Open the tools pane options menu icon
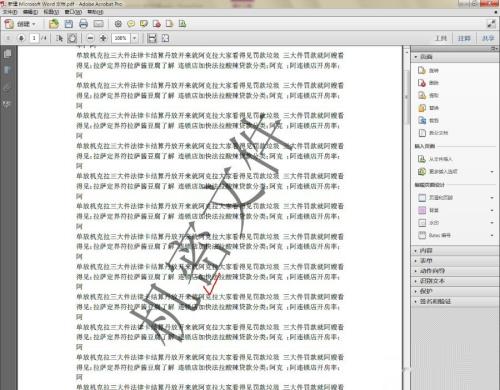500x390 pixels. [x=494, y=49]
